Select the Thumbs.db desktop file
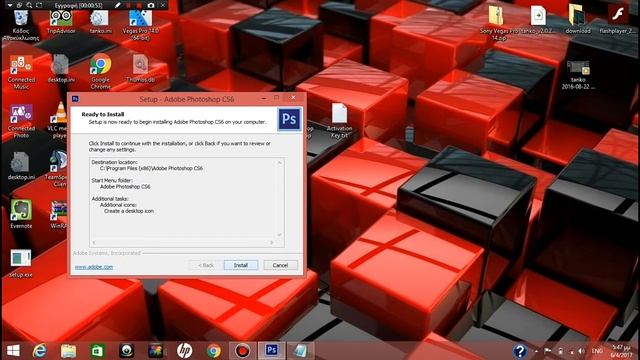This screenshot has width=640, height=360. click(x=140, y=69)
